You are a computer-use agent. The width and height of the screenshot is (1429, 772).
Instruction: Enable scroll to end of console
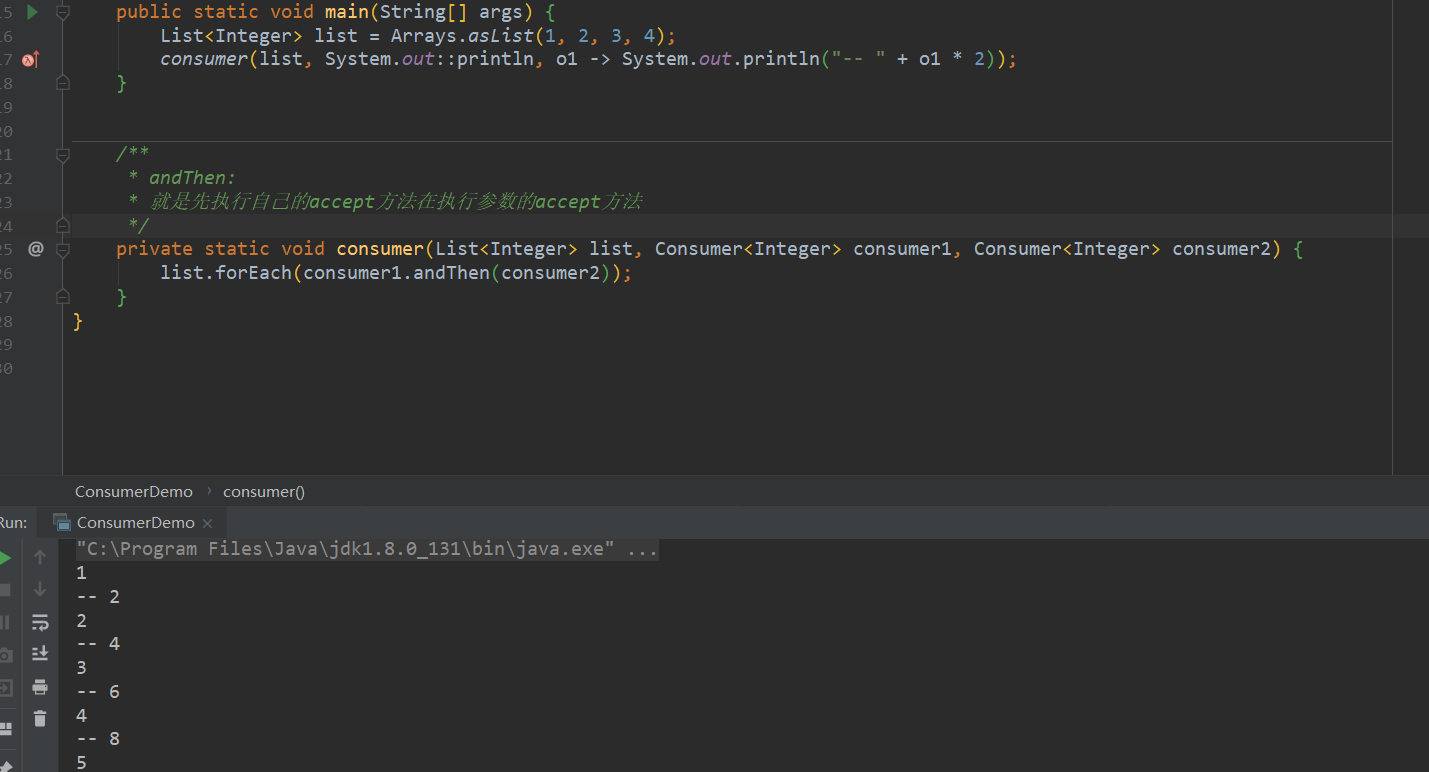pyautogui.click(x=40, y=654)
